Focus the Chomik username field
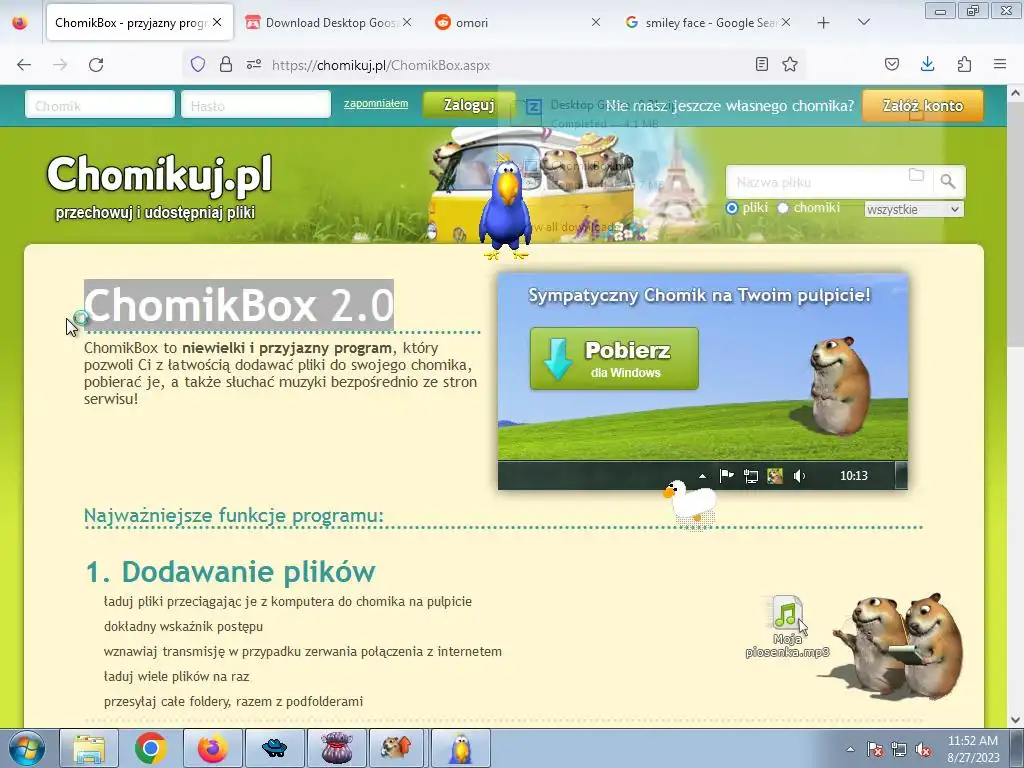Viewport: 1024px width, 768px height. point(100,104)
